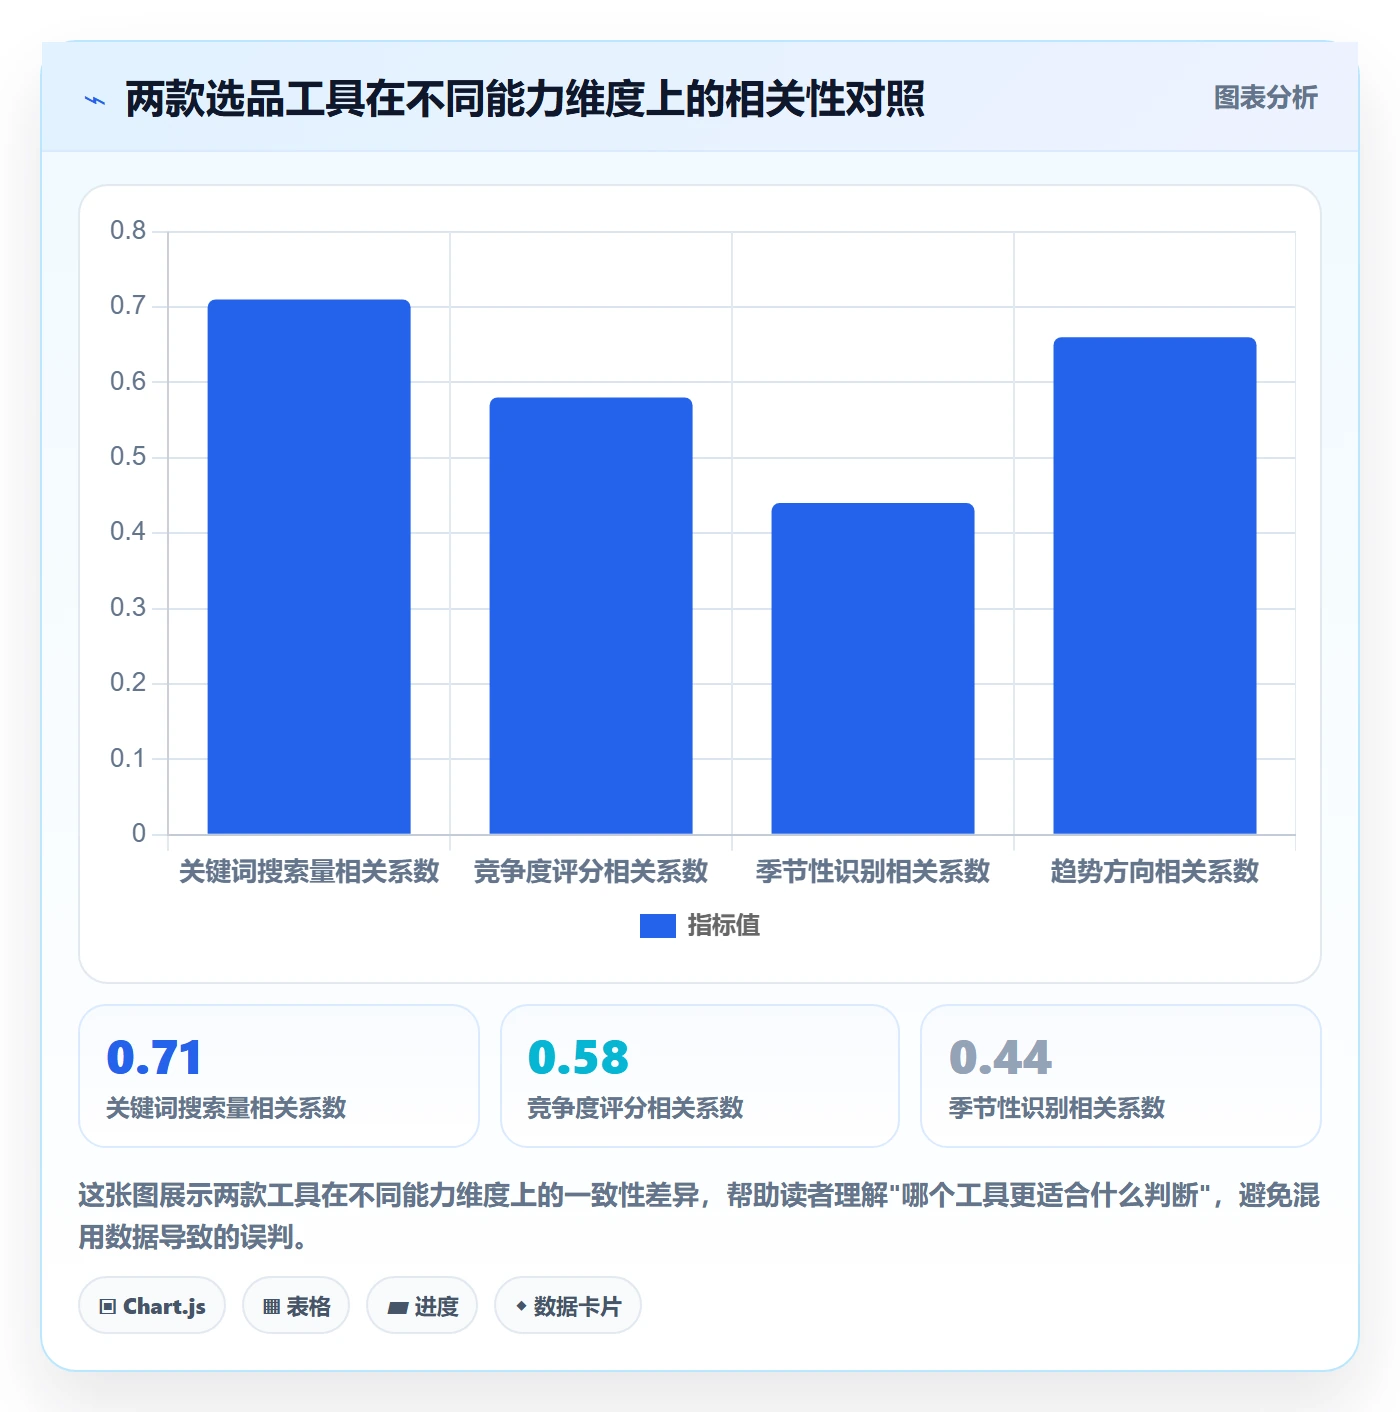Click the chart title 两款选品工具在不同能力维度上的相关性对照
The width and height of the screenshot is (1400, 1412).
point(525,99)
